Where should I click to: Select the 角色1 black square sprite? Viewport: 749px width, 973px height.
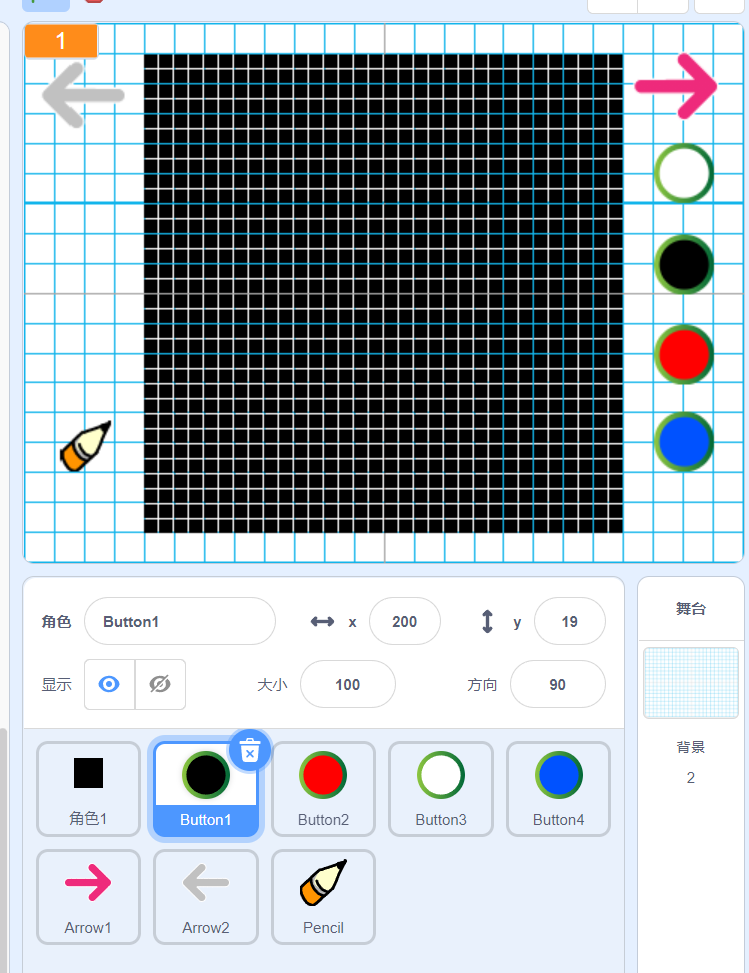coord(88,788)
